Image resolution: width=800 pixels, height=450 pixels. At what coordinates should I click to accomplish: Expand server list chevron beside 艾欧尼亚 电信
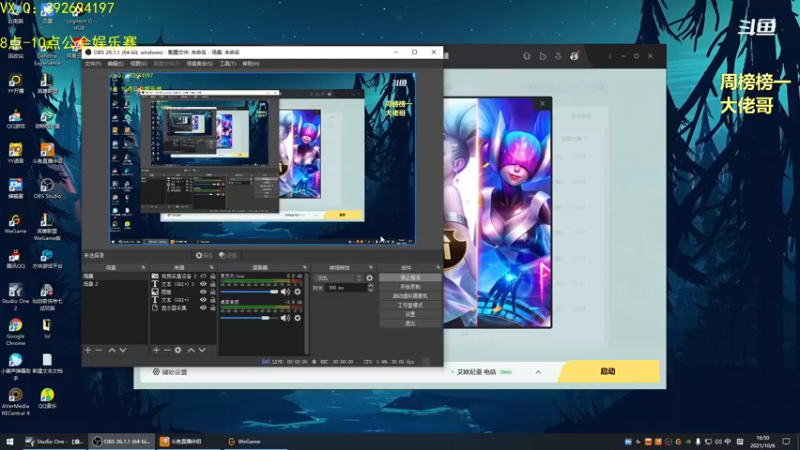(x=538, y=372)
